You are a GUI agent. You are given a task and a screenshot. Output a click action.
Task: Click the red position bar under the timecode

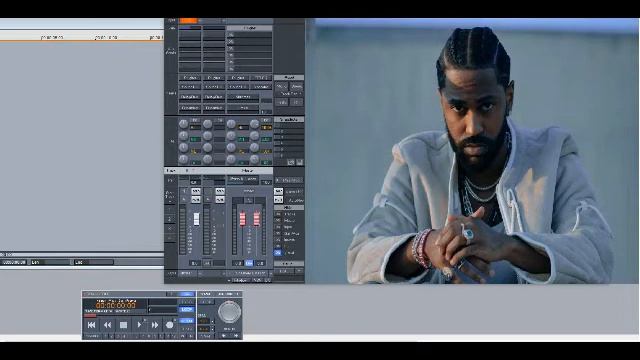(90, 315)
